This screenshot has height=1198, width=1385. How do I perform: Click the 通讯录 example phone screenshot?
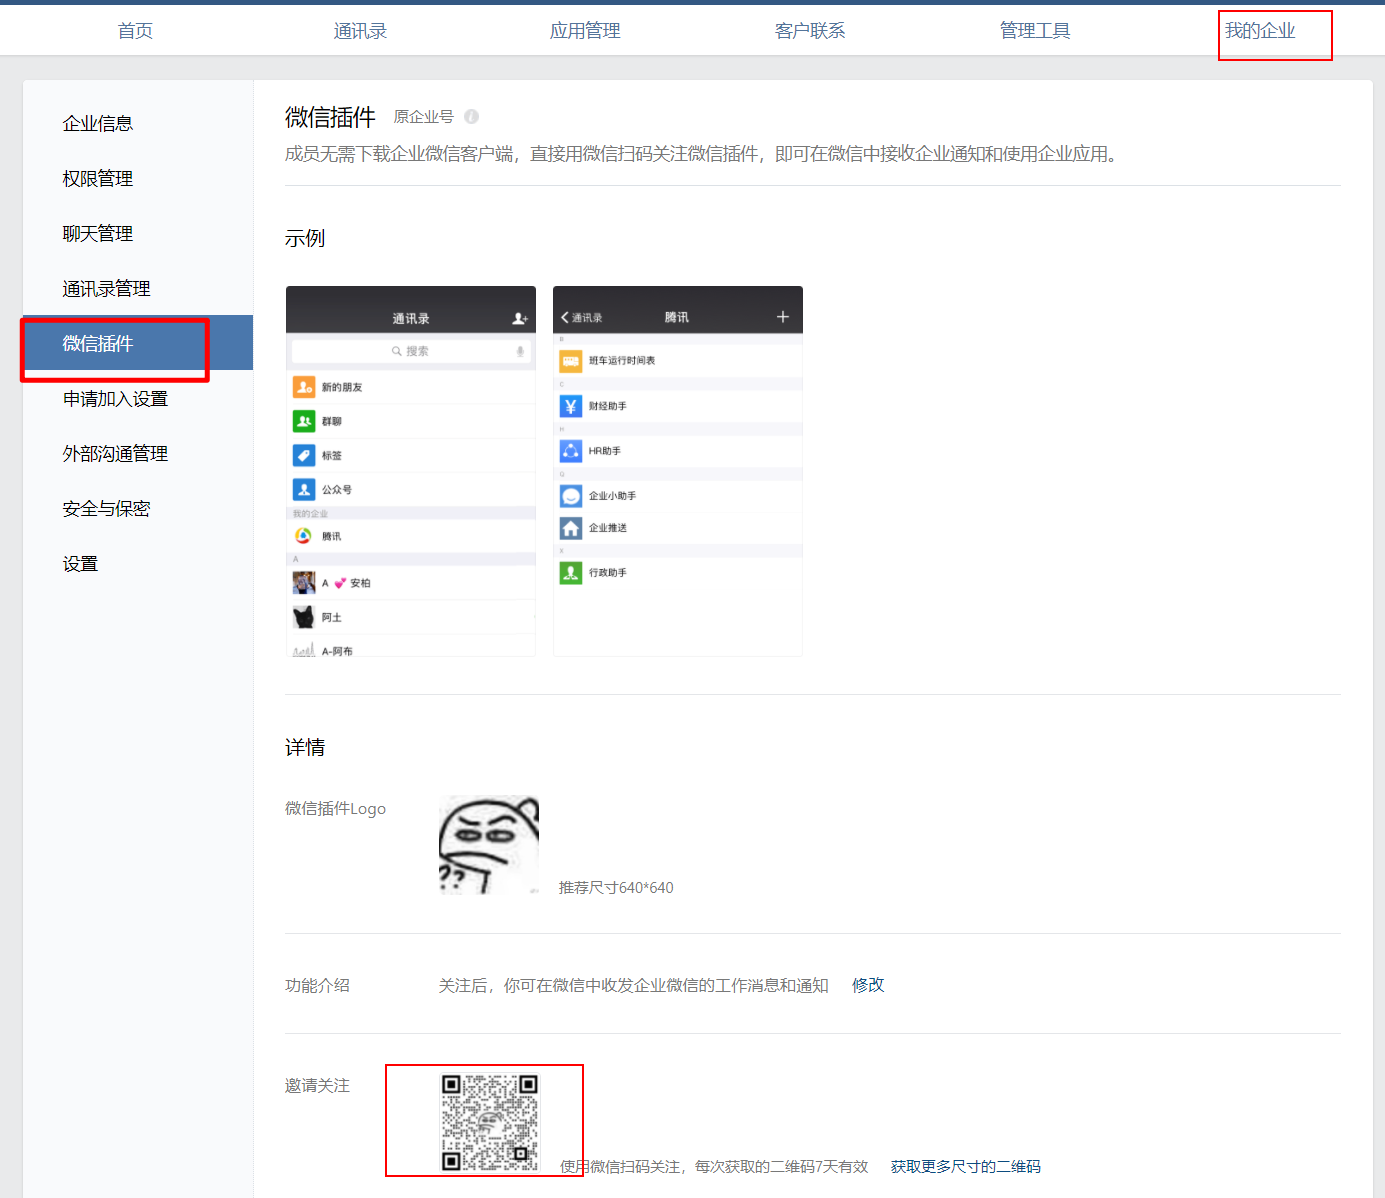pyautogui.click(x=411, y=471)
